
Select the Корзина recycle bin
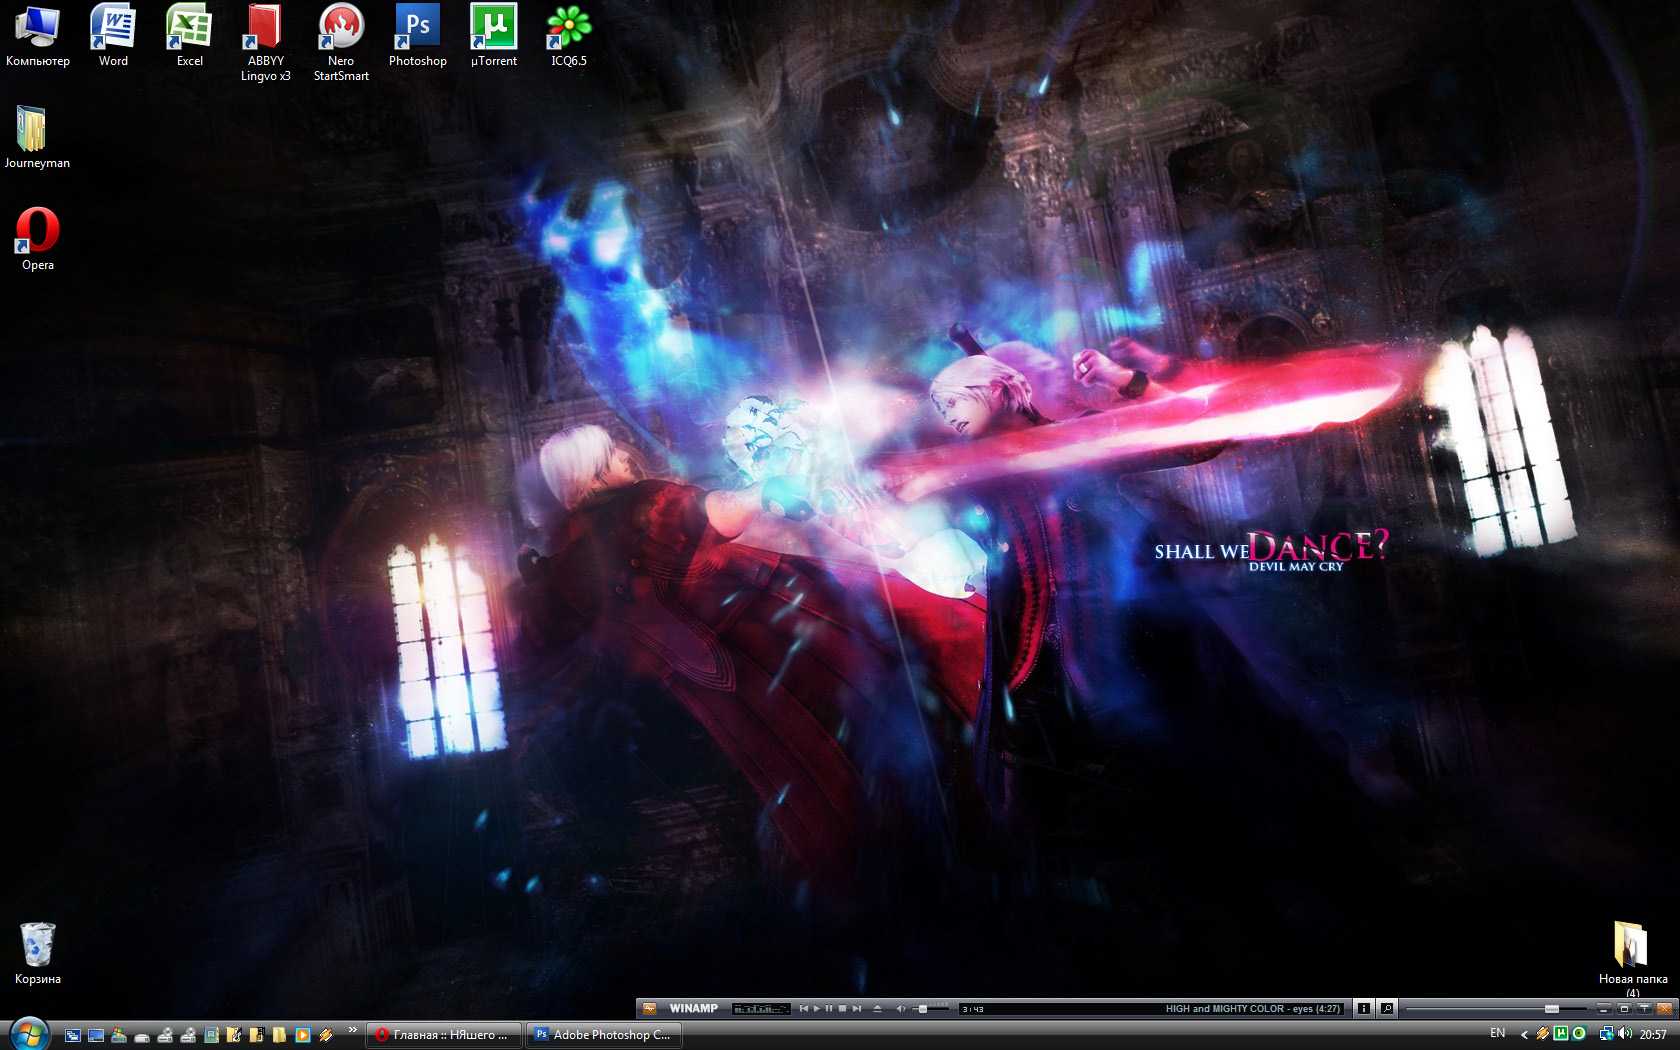[37, 953]
